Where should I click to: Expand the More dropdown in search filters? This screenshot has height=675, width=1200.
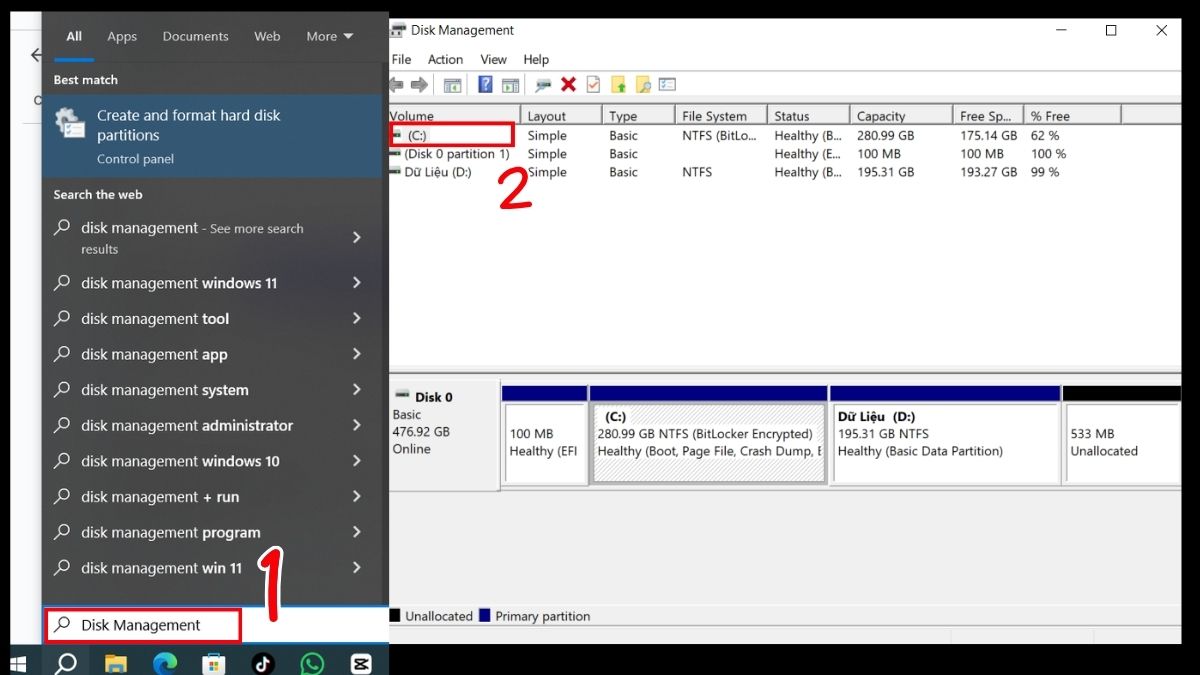pos(329,36)
